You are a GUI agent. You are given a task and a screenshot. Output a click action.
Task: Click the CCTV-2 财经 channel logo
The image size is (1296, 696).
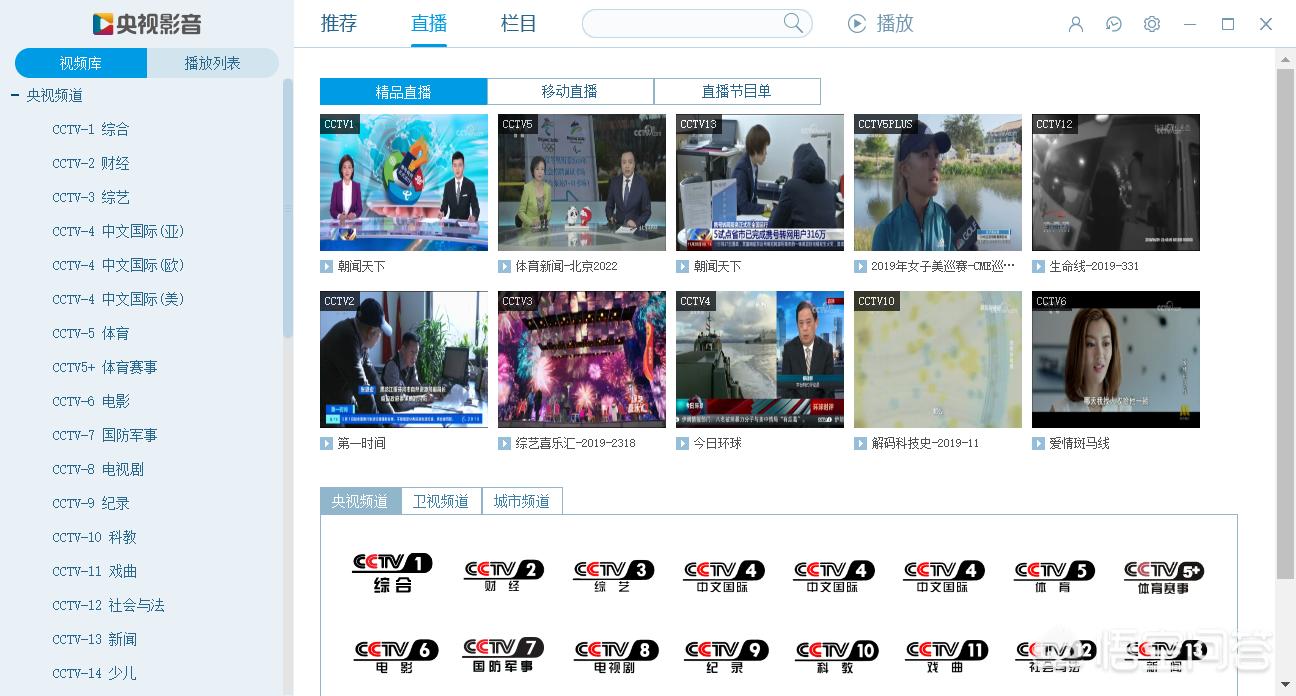point(503,575)
